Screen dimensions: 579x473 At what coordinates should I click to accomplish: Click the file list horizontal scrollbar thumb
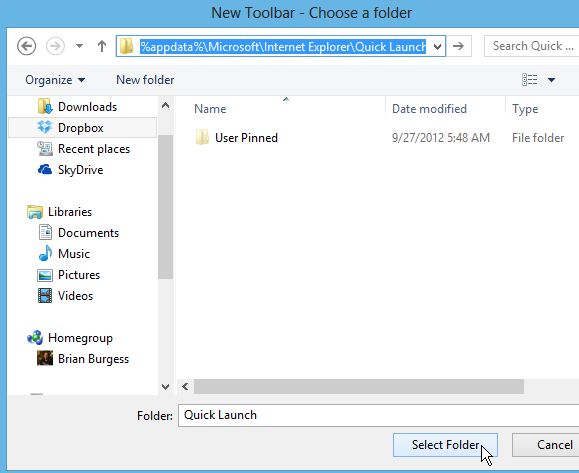(x=359, y=387)
